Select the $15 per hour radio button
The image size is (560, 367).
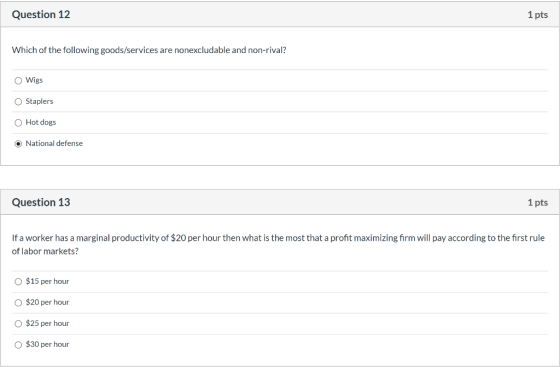tap(18, 282)
